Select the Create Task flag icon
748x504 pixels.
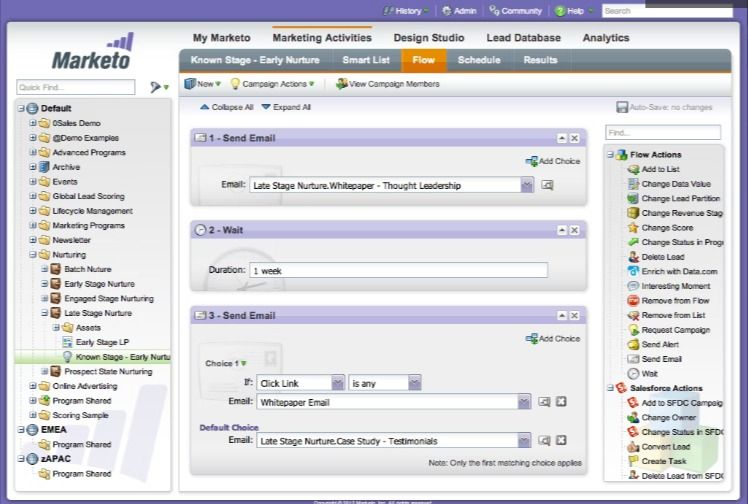(633, 461)
